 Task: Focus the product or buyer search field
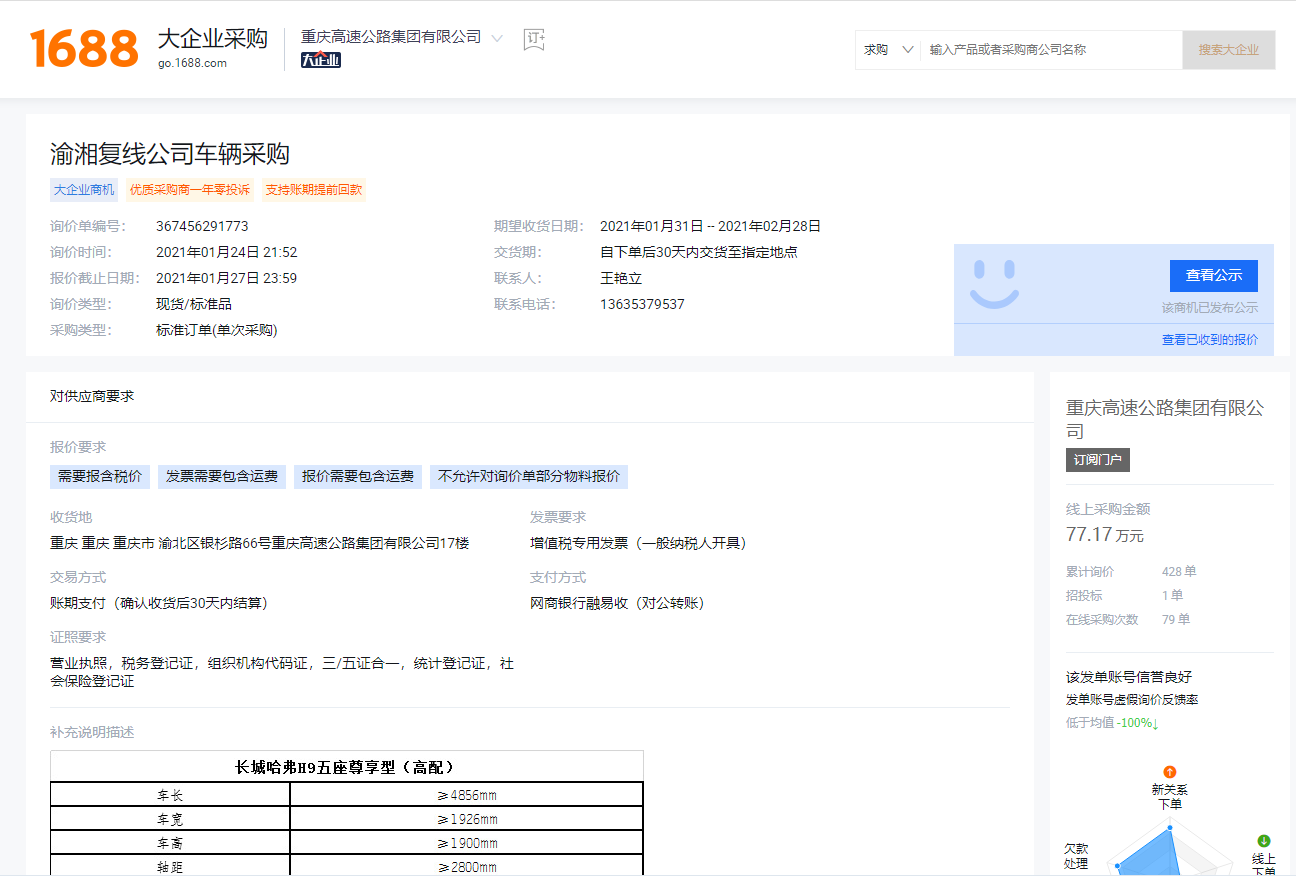[1051, 49]
